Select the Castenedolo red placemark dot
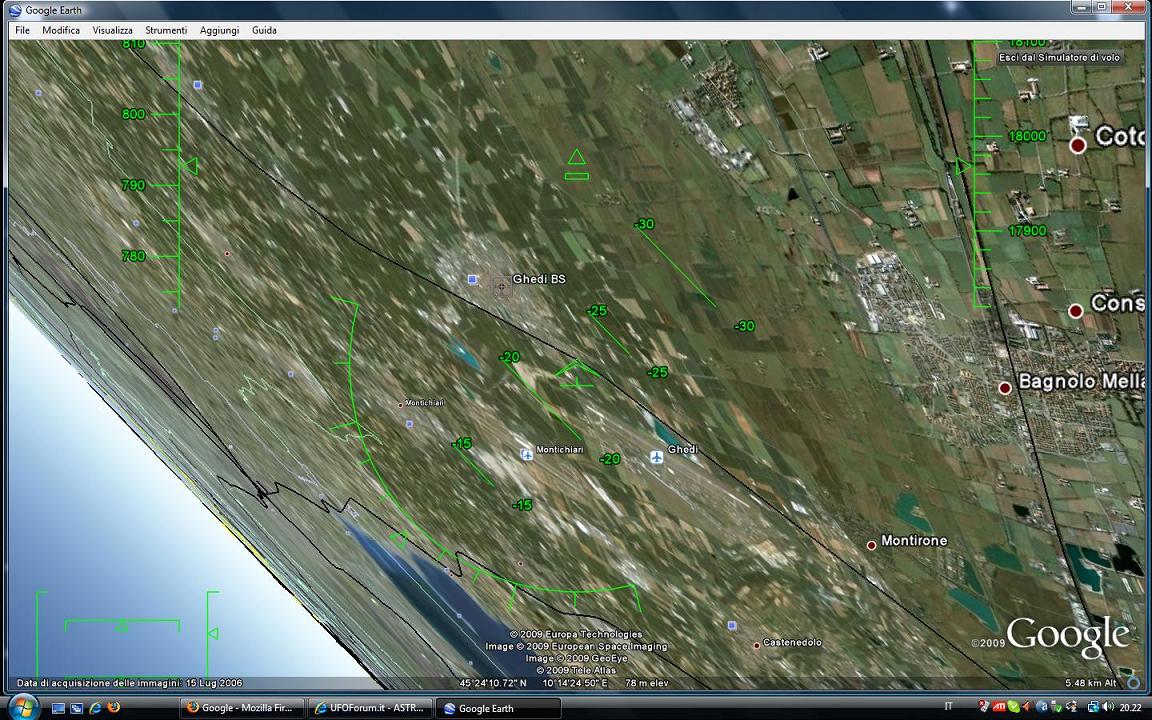Image resolution: width=1152 pixels, height=720 pixels. [x=756, y=645]
